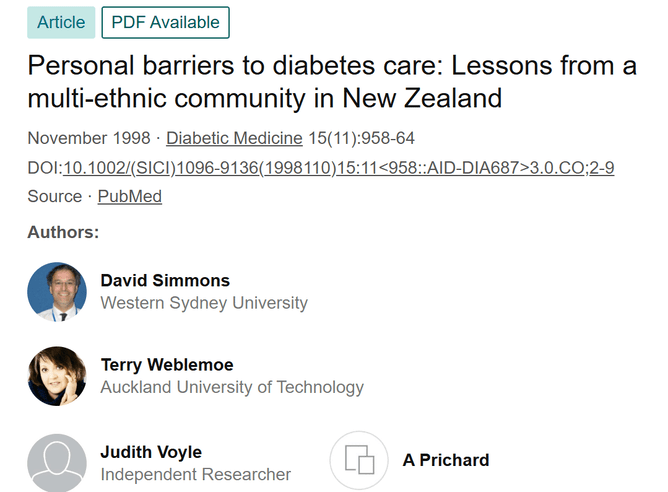Open Judith Voyle's author name
Screen dimensions: 668x492
coord(151,452)
